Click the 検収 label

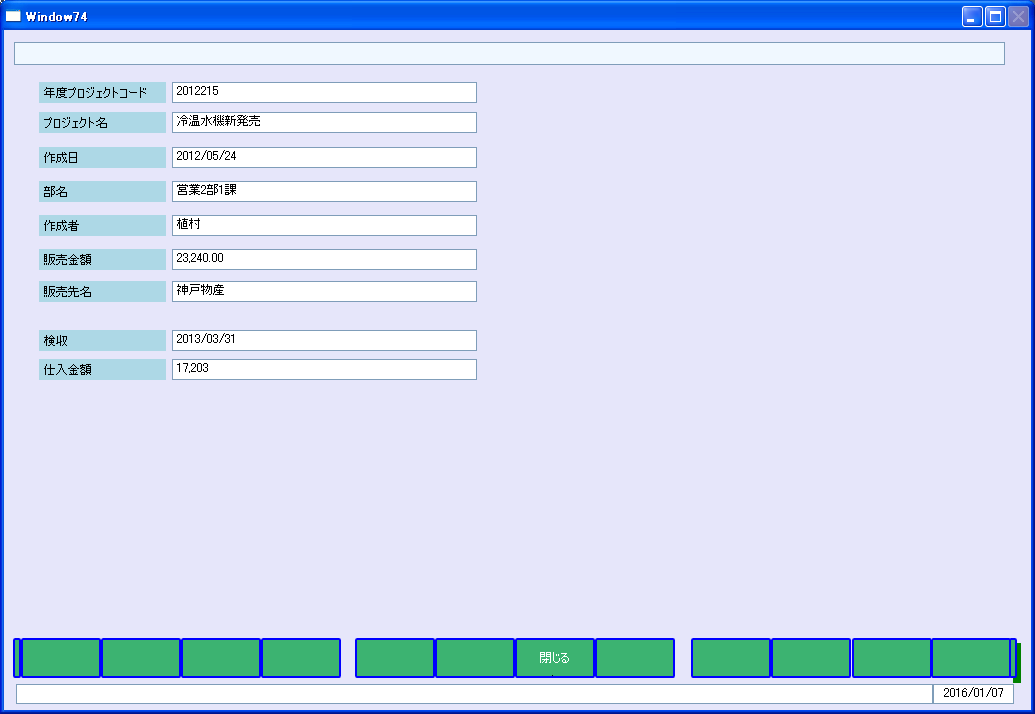tap(102, 341)
